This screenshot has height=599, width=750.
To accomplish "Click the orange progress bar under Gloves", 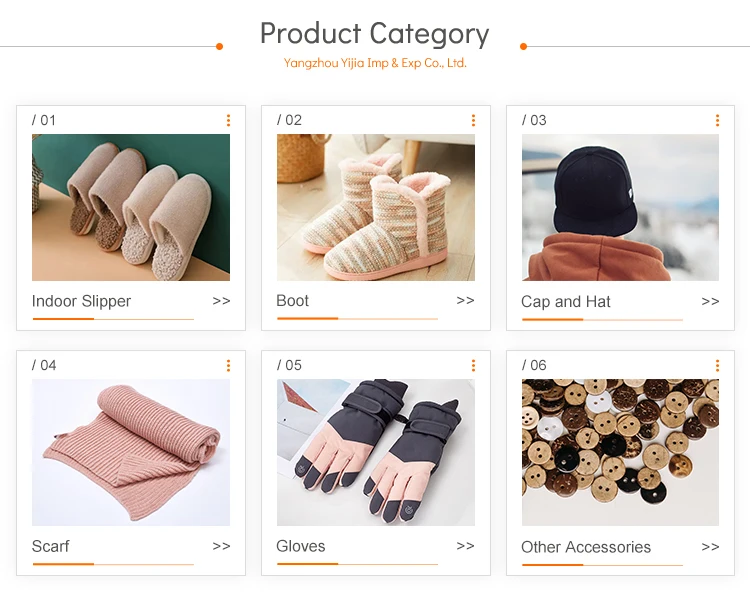I will 308,564.
